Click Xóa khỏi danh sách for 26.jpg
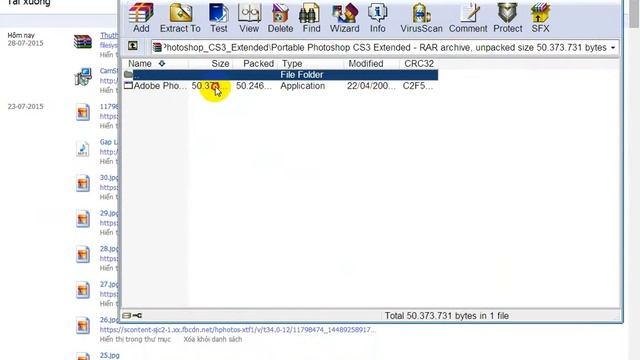 212,339
